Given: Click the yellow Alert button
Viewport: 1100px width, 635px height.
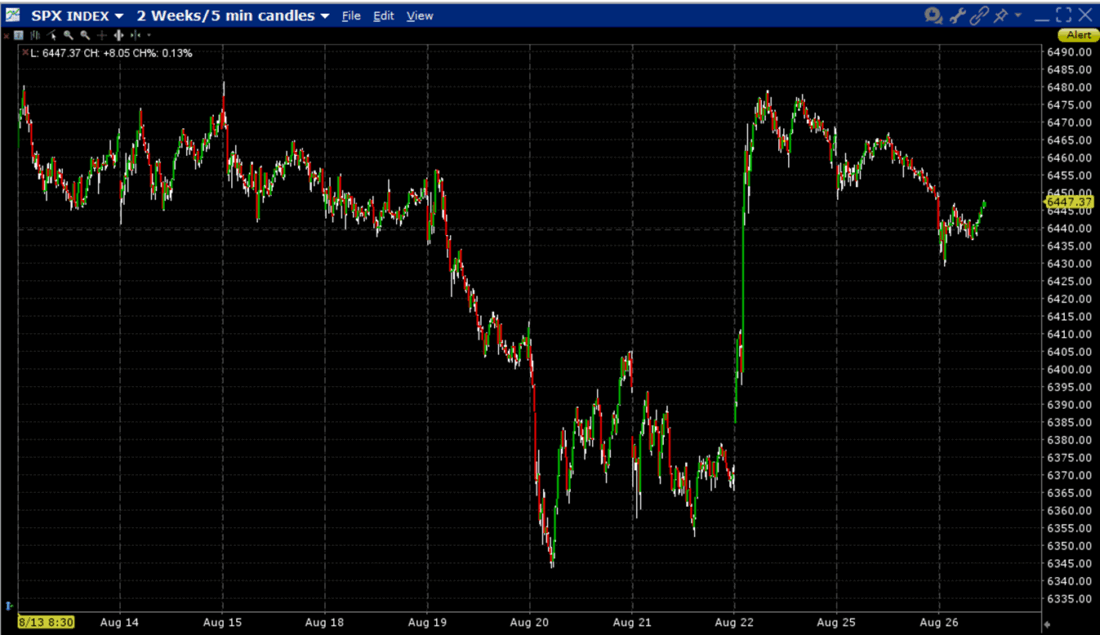Looking at the screenshot, I should 1077,34.
